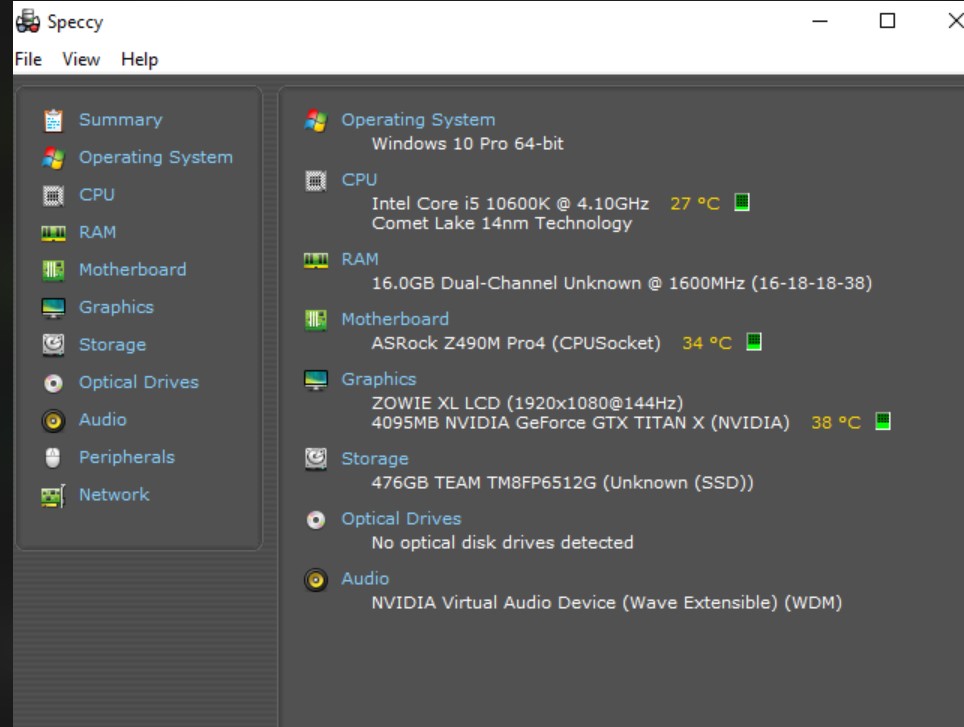Open the View menu
This screenshot has height=727, width=964.
point(81,59)
